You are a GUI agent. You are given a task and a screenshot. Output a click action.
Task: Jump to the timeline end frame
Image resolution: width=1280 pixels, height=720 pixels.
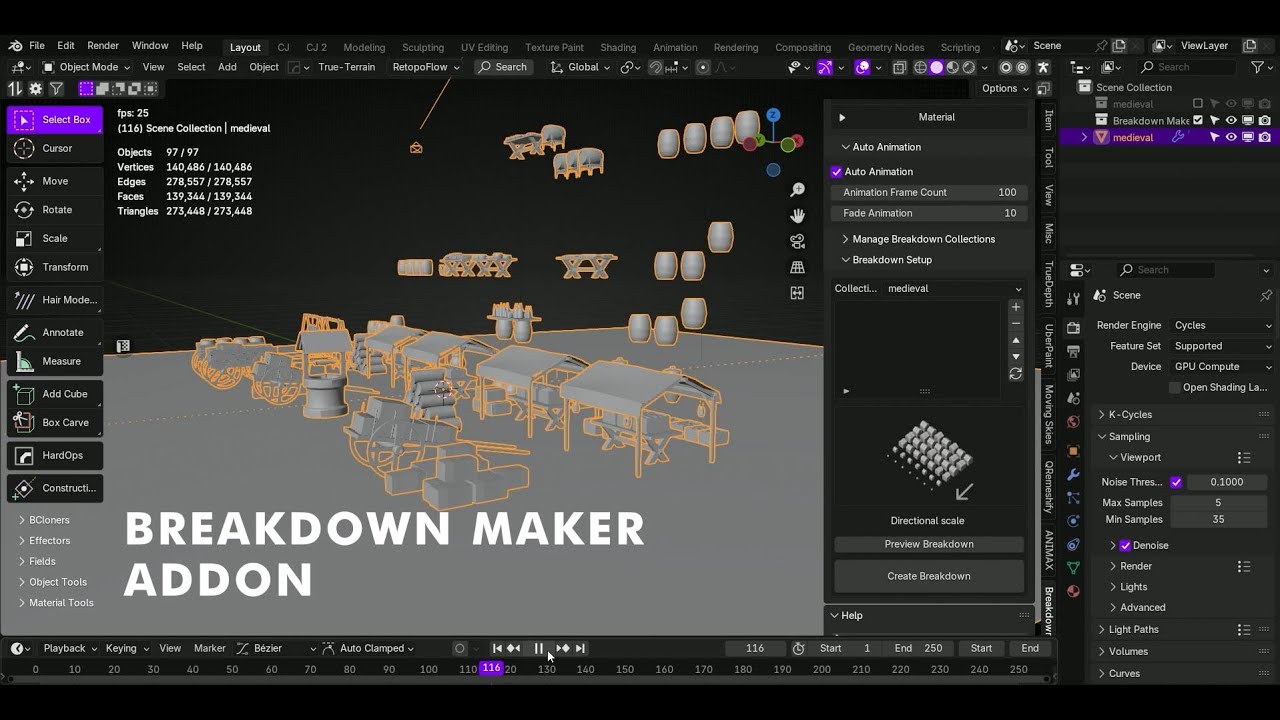point(580,648)
